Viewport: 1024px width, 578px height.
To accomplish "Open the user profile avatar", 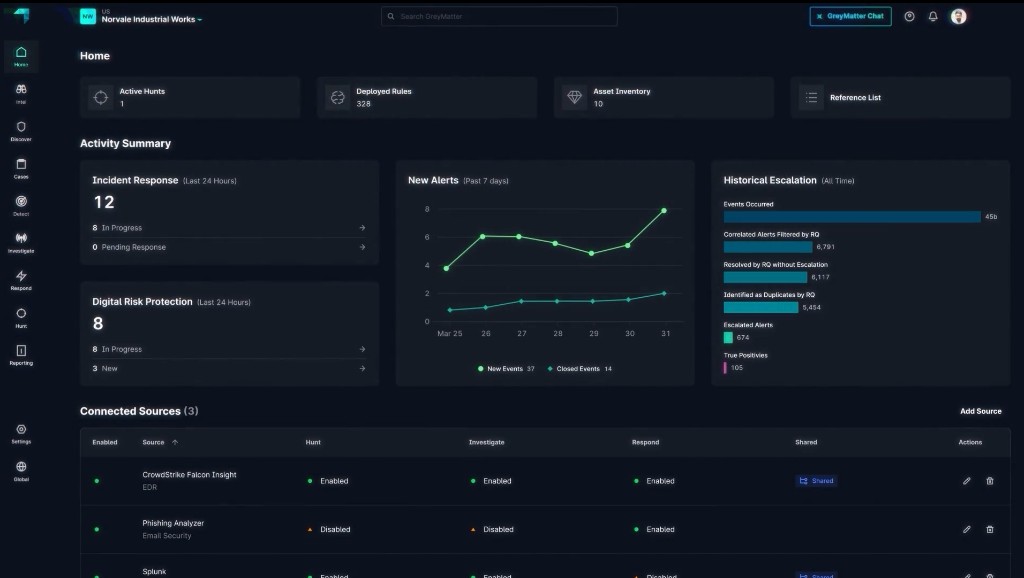I will coord(958,16).
